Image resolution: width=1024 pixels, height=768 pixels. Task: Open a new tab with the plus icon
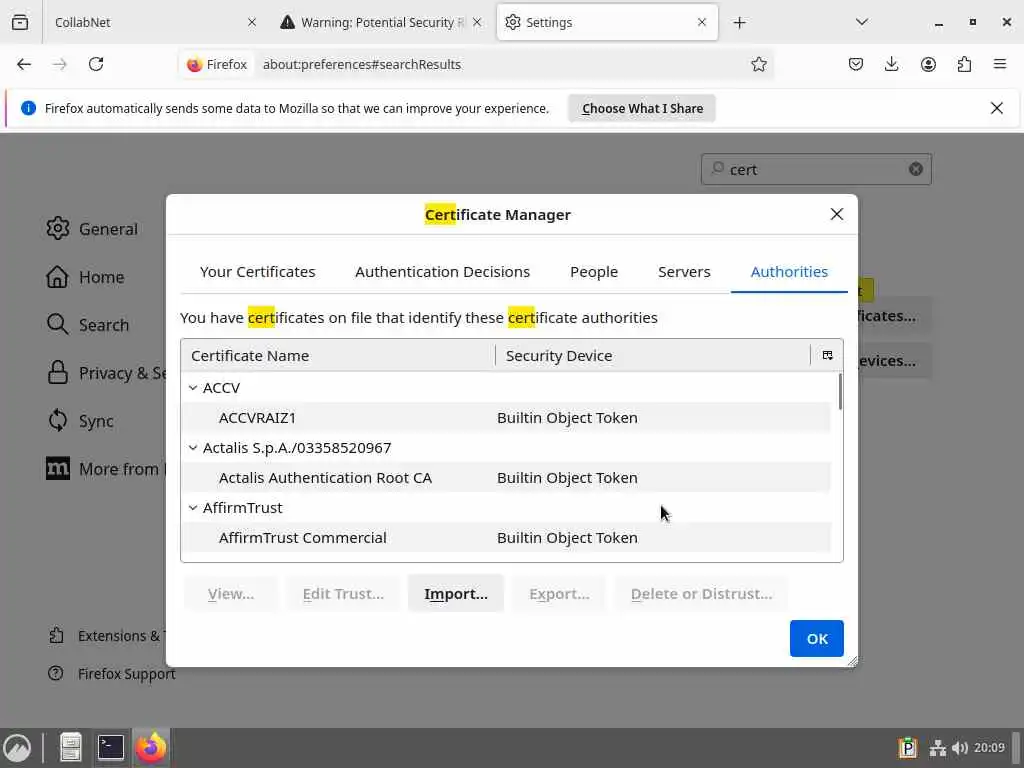pyautogui.click(x=739, y=22)
